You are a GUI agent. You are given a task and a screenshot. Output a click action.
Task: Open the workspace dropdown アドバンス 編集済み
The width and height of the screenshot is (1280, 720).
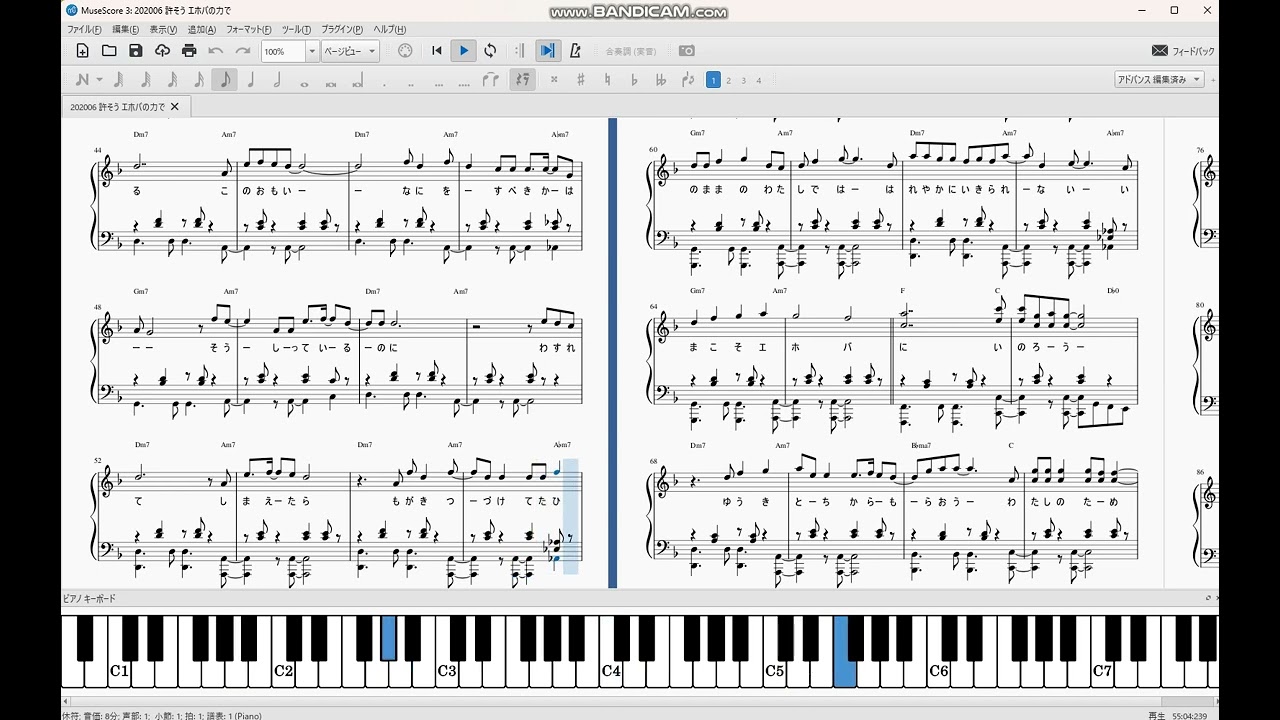[1159, 80]
